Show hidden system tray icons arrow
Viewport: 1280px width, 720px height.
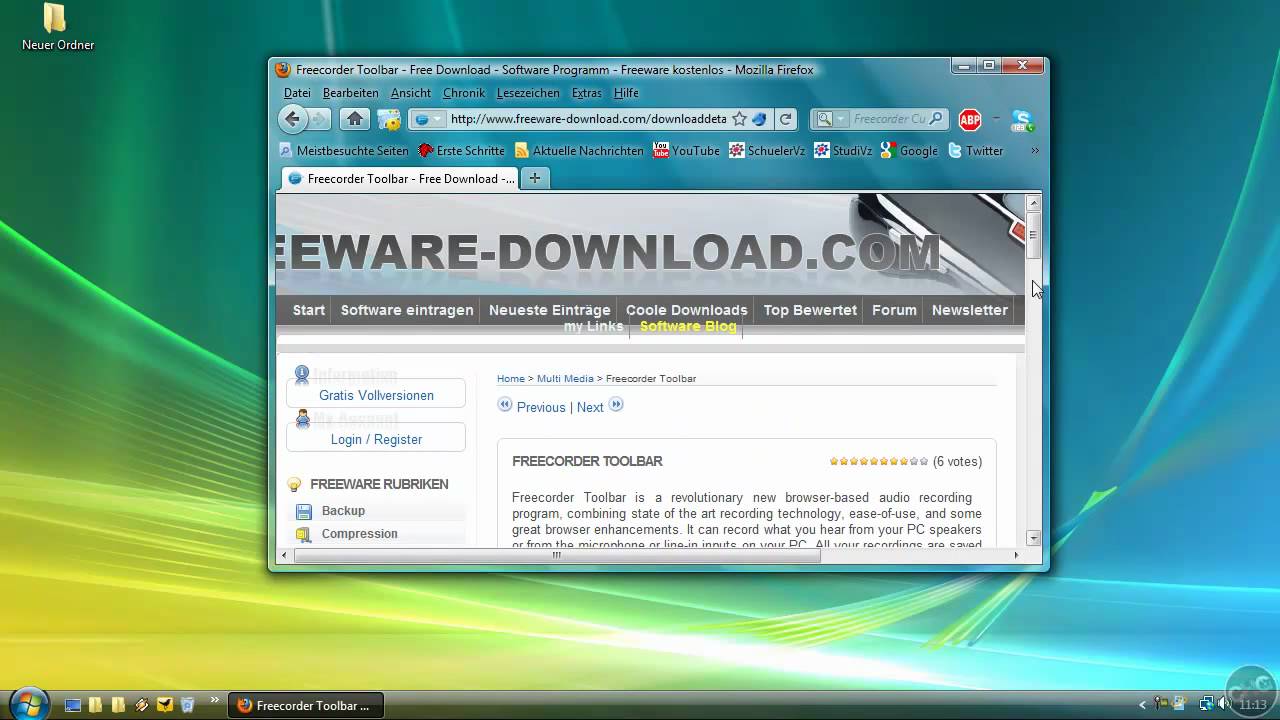point(1143,705)
